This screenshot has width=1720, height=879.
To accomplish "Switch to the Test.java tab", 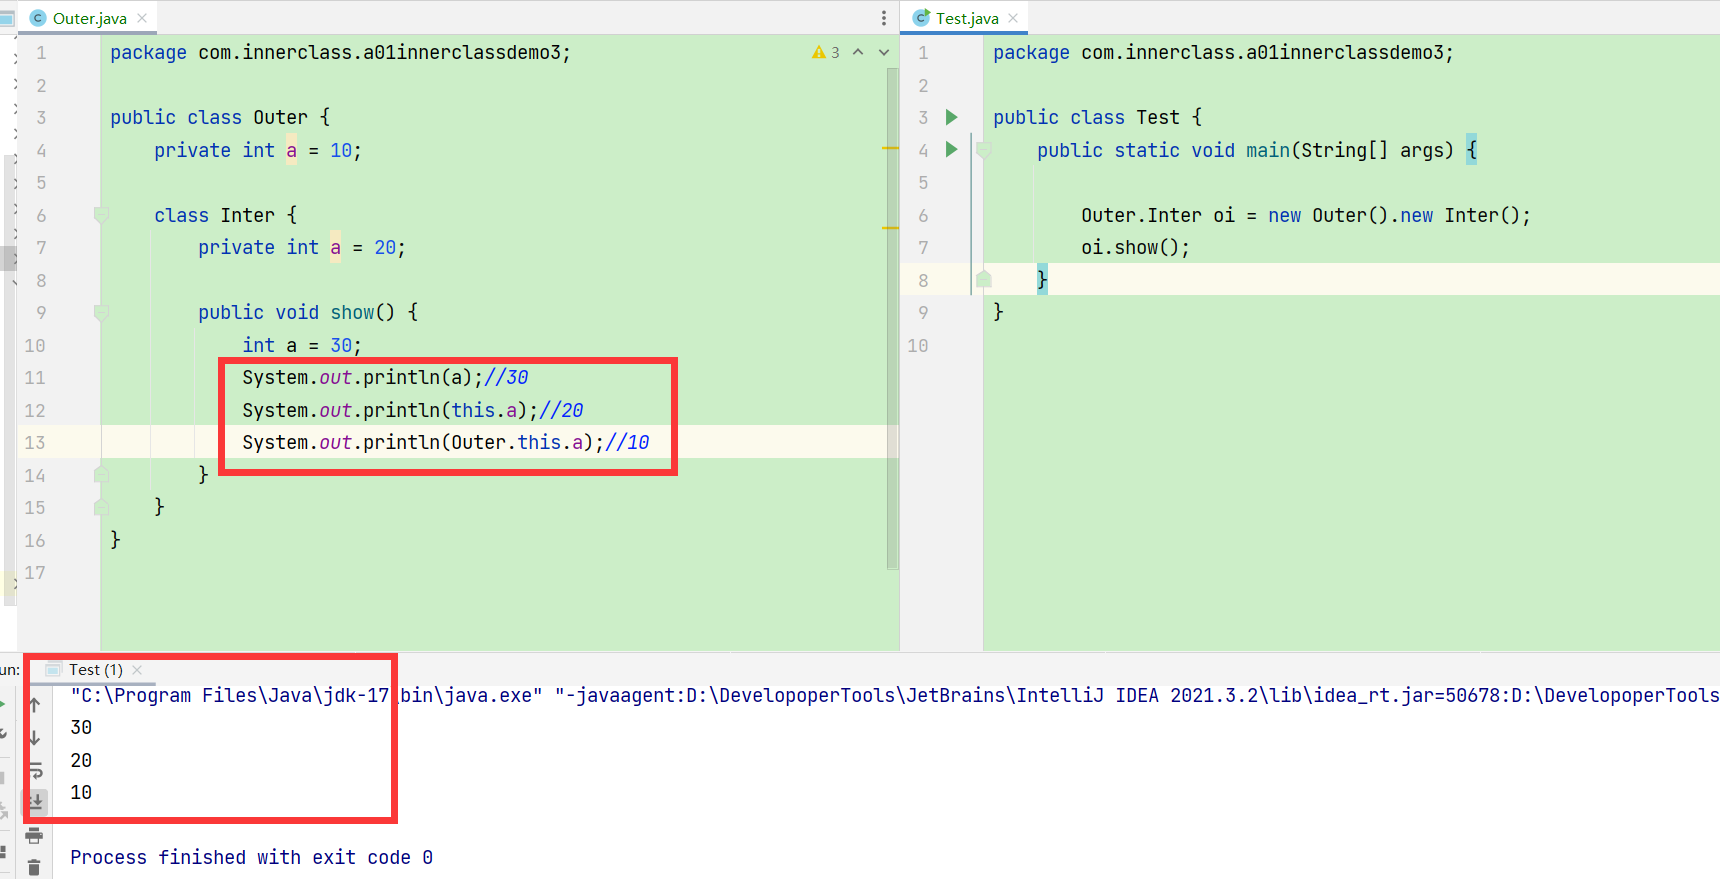I will [966, 18].
